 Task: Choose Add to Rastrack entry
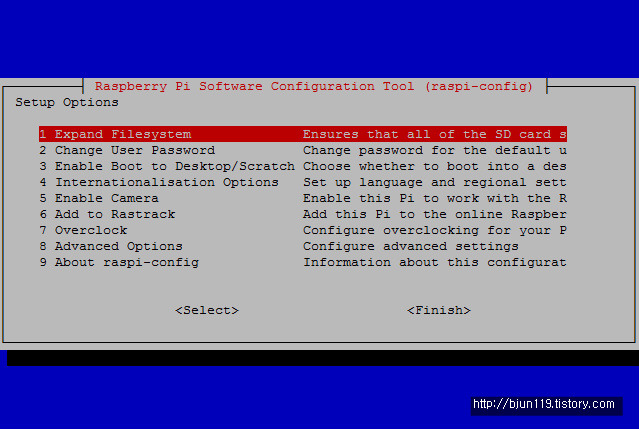[x=303, y=214]
